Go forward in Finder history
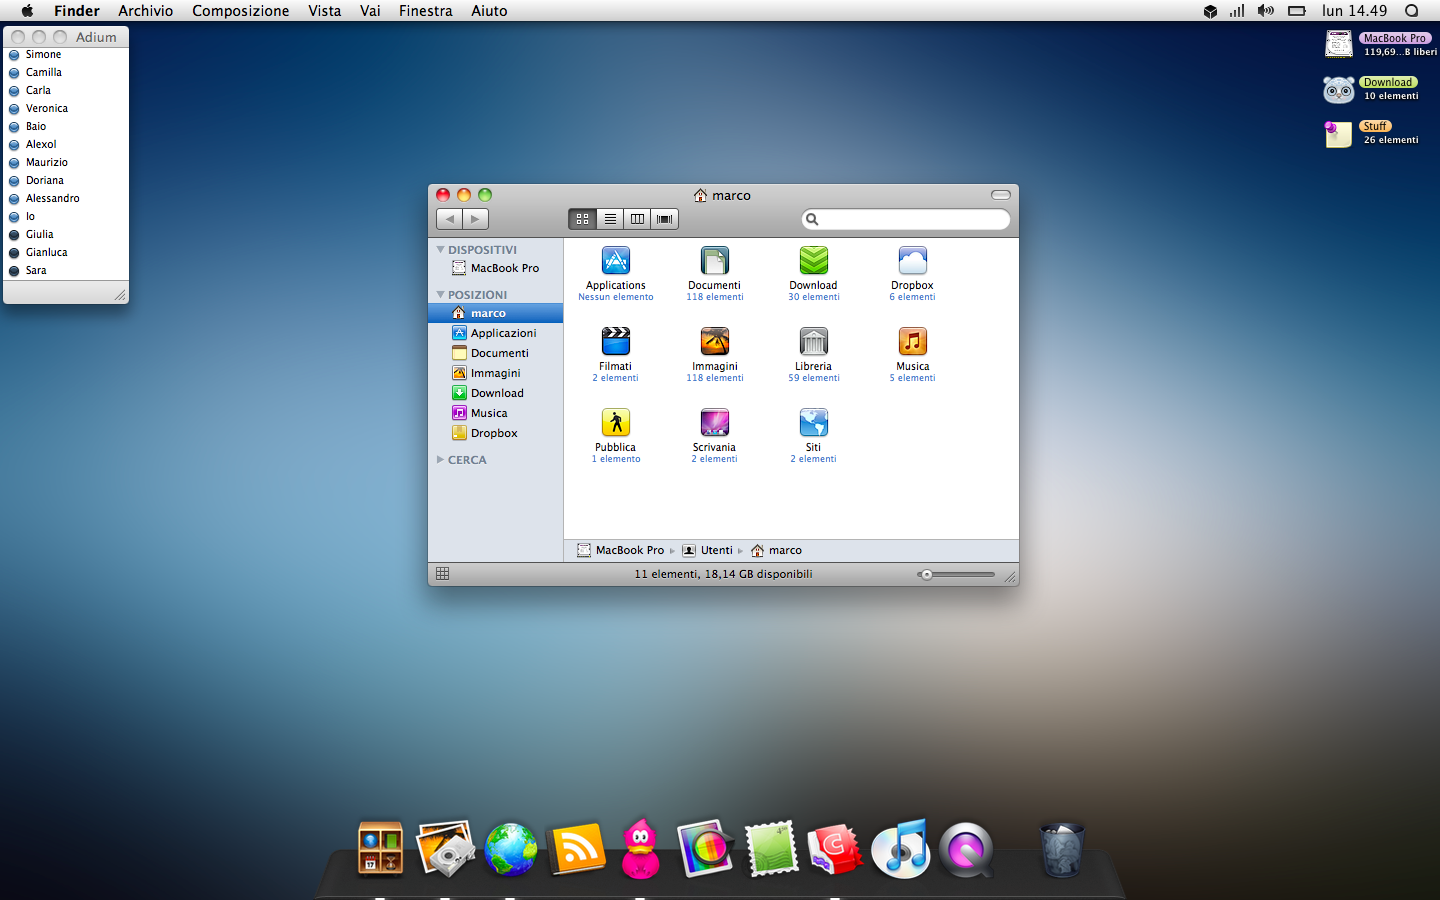1440x900 pixels. tap(476, 219)
